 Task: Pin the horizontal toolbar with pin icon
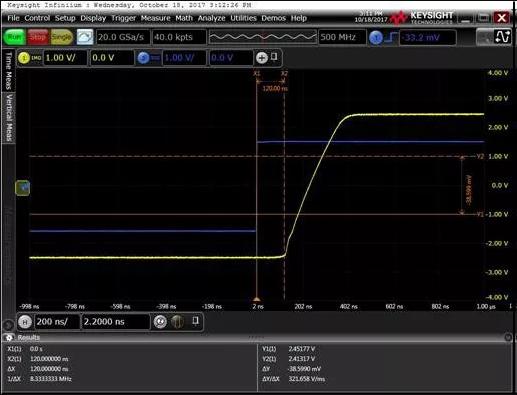pos(196,321)
